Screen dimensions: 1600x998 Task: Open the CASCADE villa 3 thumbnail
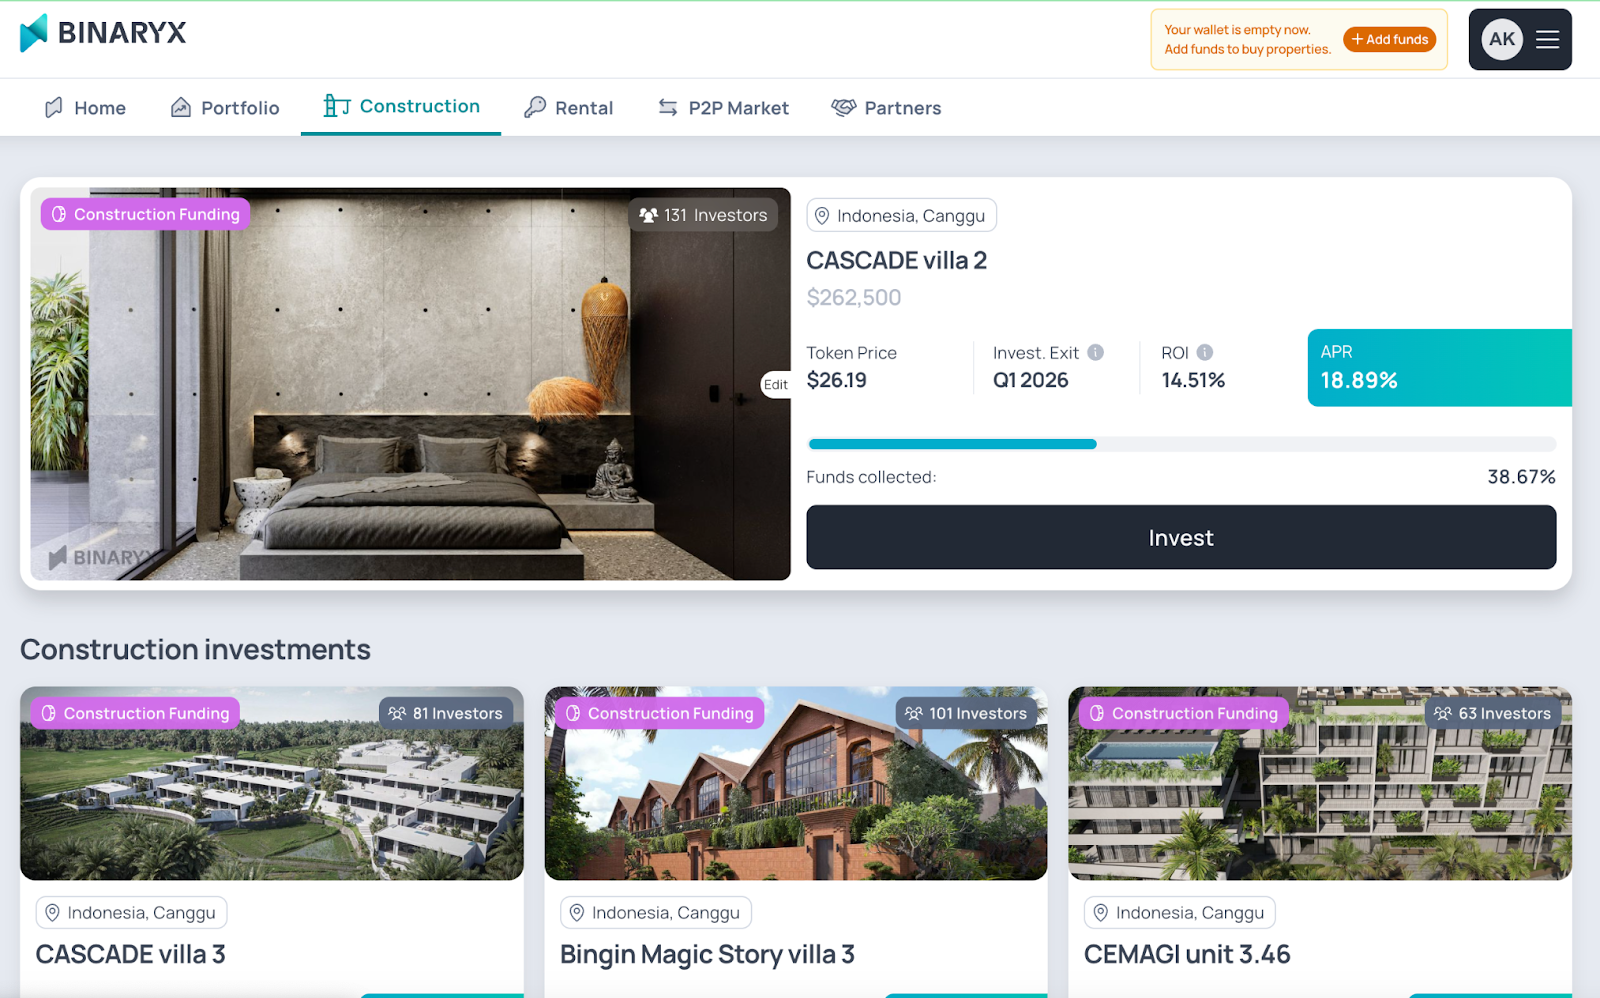click(272, 783)
